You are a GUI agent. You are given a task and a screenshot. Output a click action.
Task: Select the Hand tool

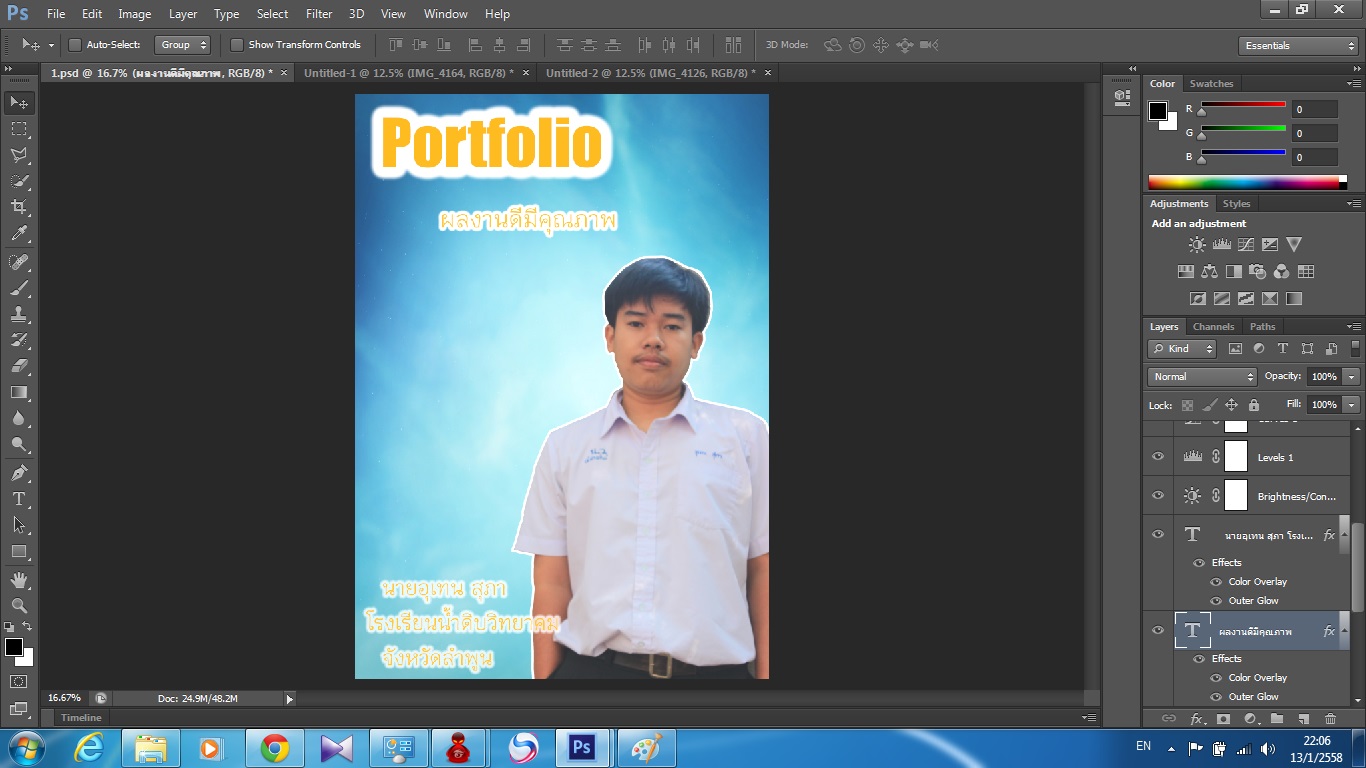click(x=19, y=580)
